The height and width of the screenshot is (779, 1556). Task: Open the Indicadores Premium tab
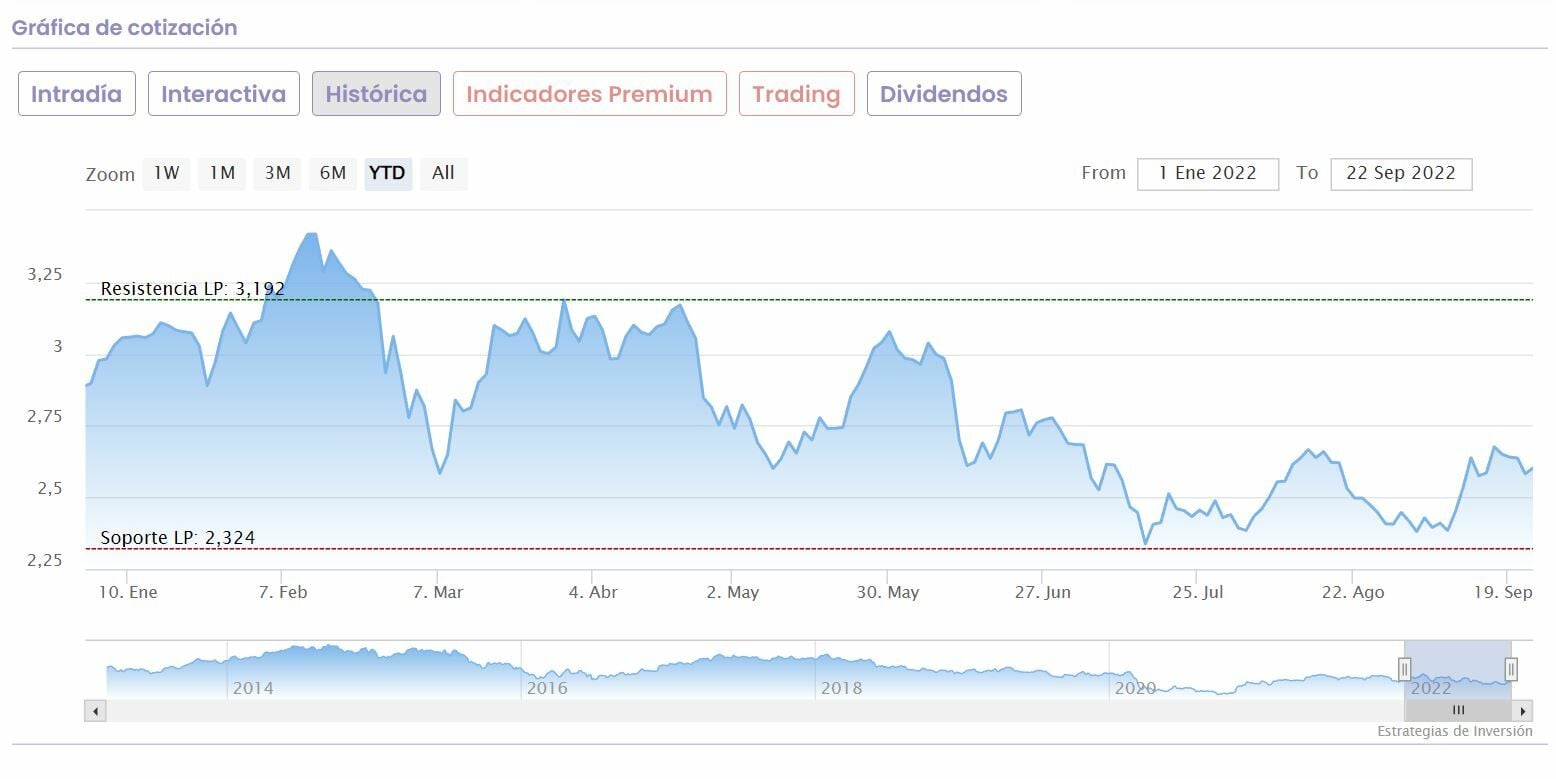coord(589,94)
